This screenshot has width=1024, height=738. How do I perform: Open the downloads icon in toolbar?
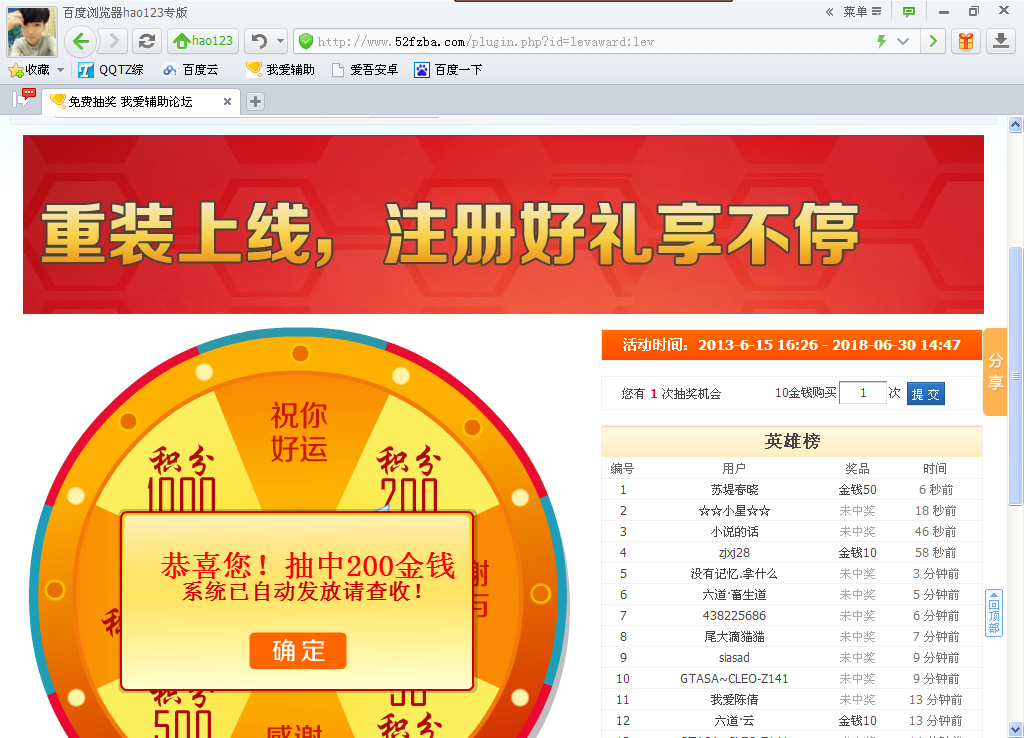coord(1000,42)
